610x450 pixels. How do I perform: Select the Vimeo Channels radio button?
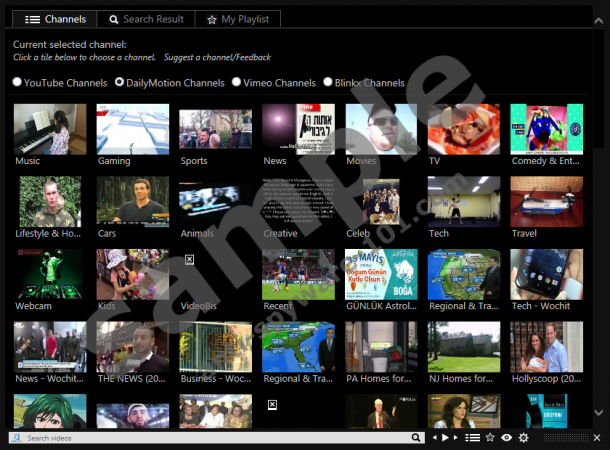236,83
